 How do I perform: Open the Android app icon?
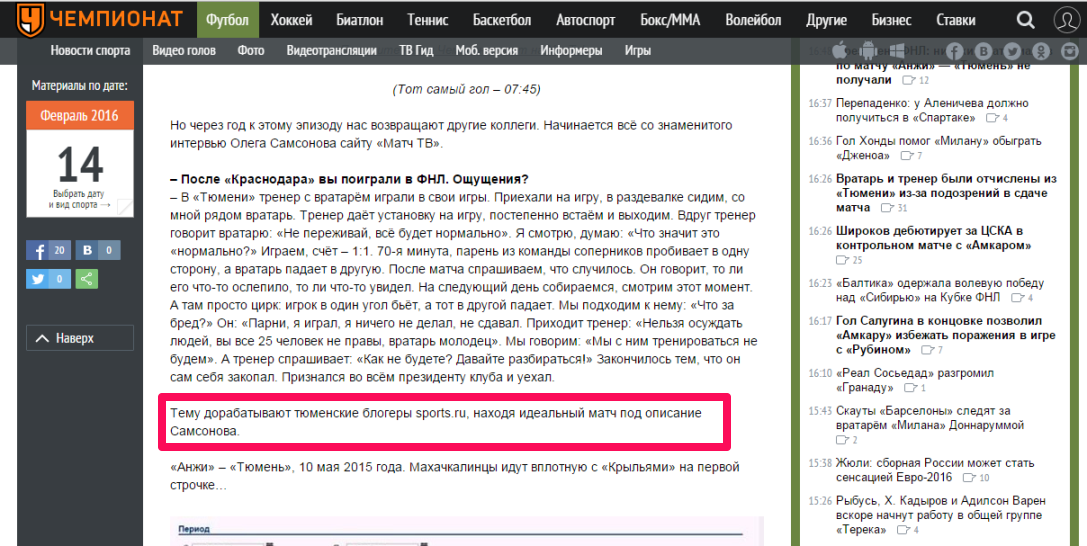tap(868, 50)
